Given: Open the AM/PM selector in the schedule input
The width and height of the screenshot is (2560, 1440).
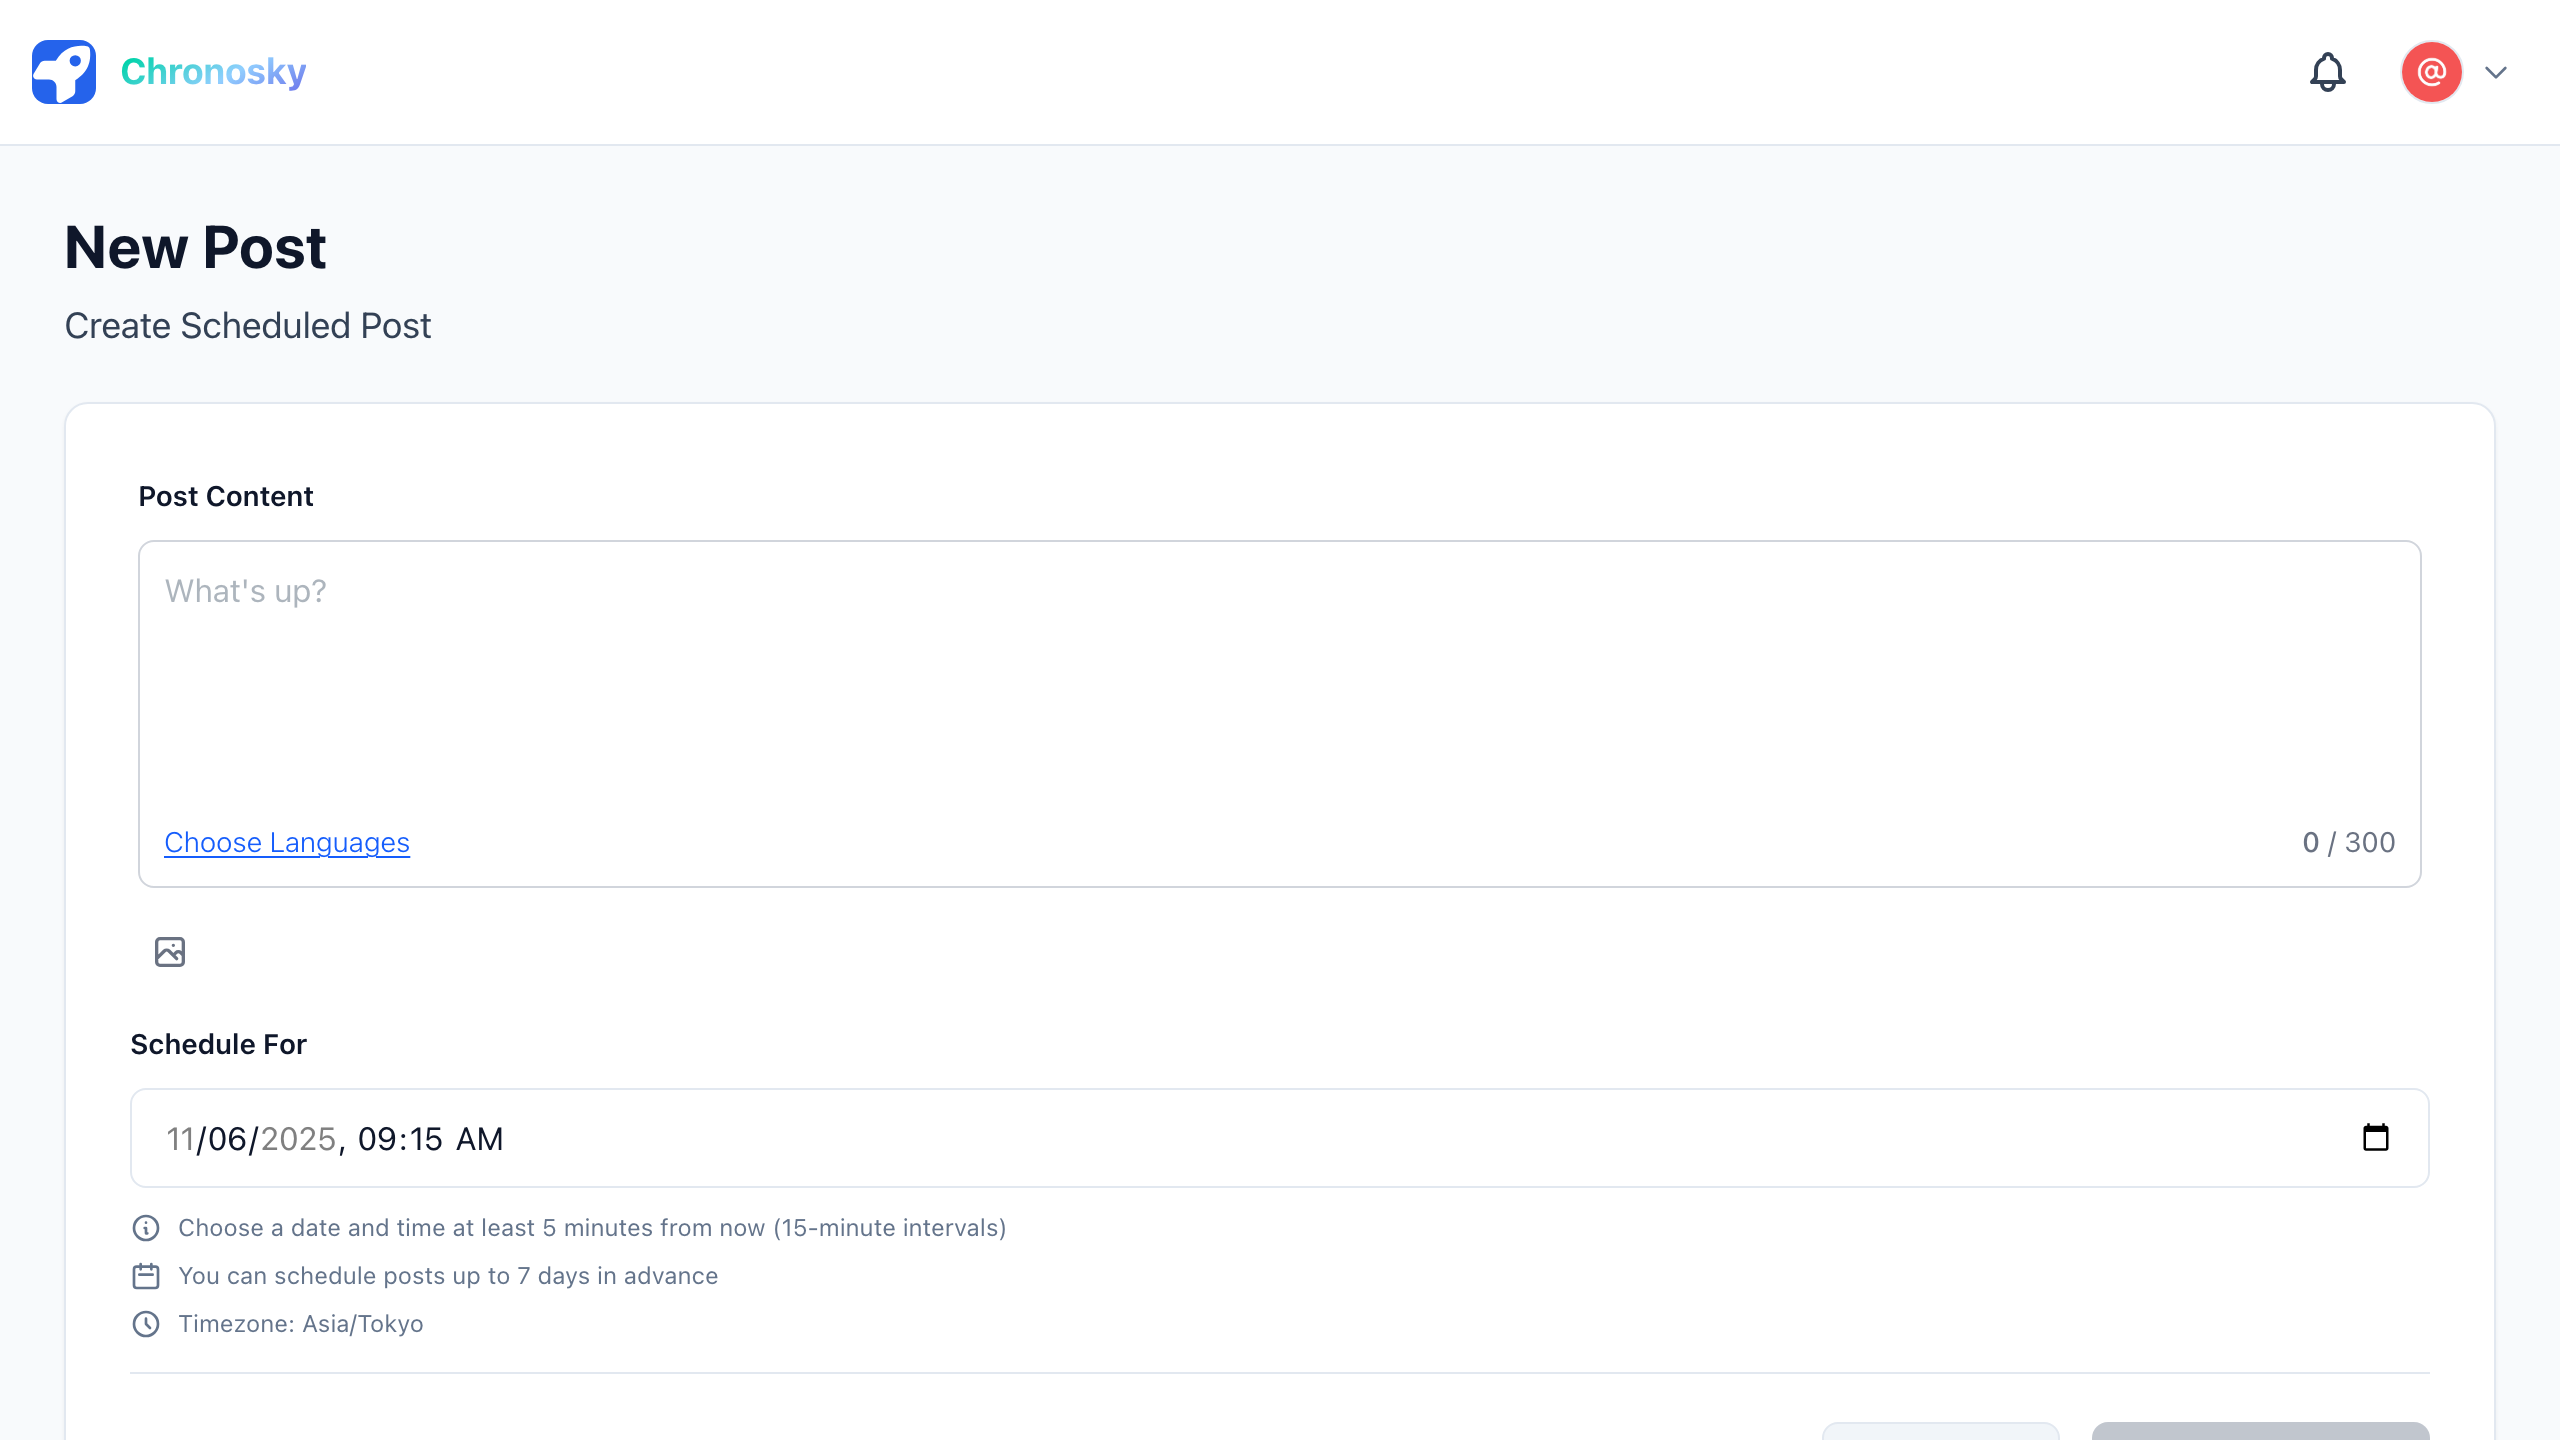Looking at the screenshot, I should (481, 1138).
